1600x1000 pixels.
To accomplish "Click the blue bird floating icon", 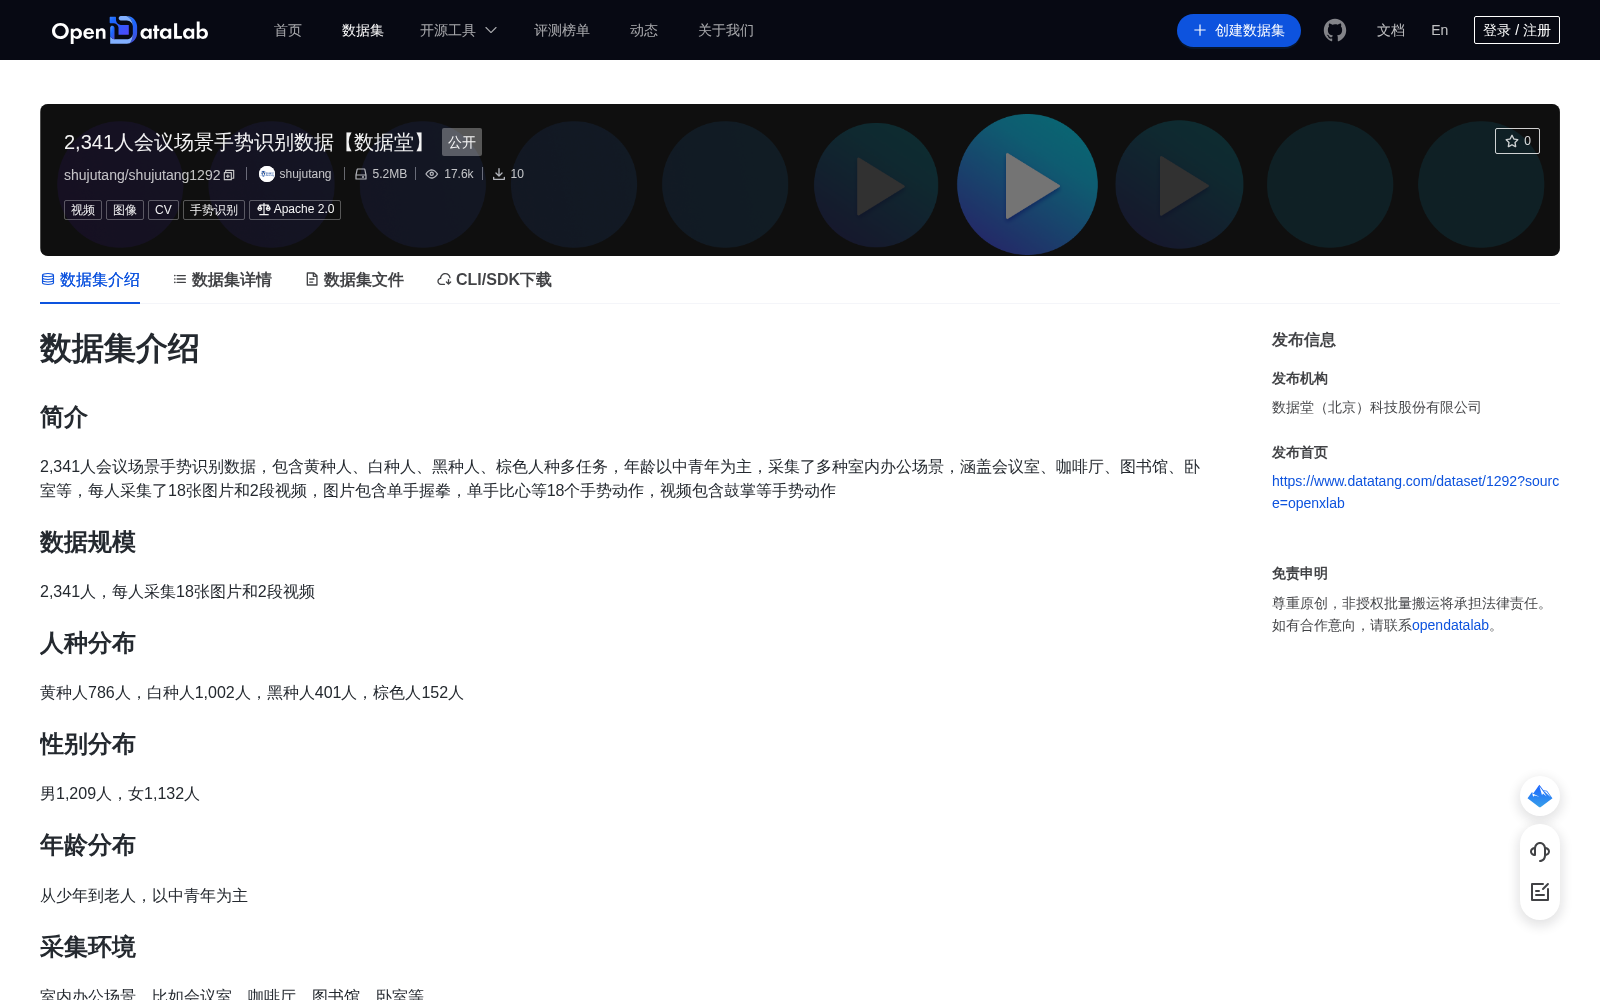I will coord(1540,796).
